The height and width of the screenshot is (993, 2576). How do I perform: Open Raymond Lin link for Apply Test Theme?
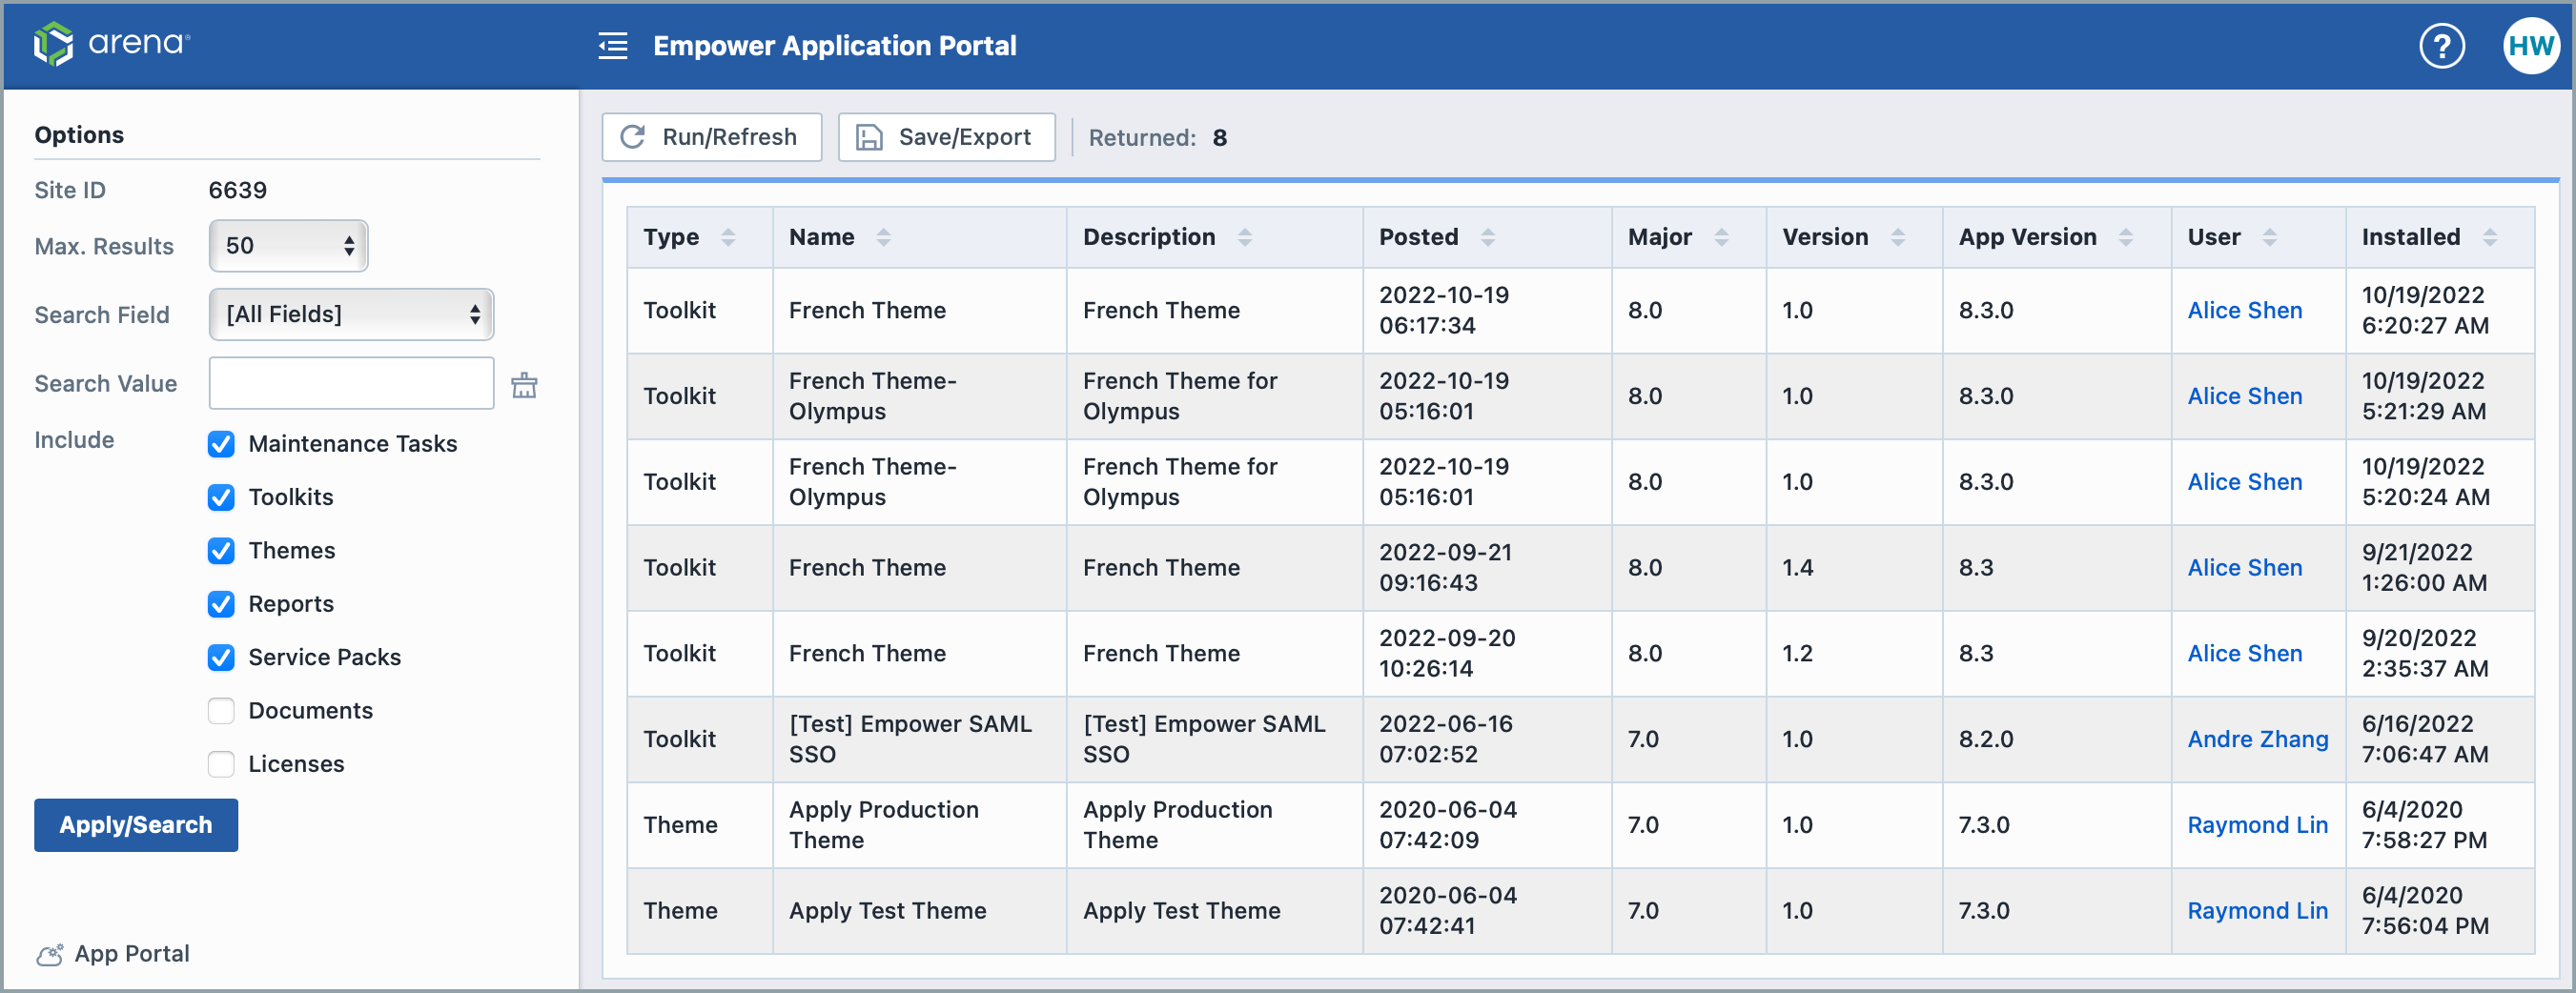[2257, 911]
